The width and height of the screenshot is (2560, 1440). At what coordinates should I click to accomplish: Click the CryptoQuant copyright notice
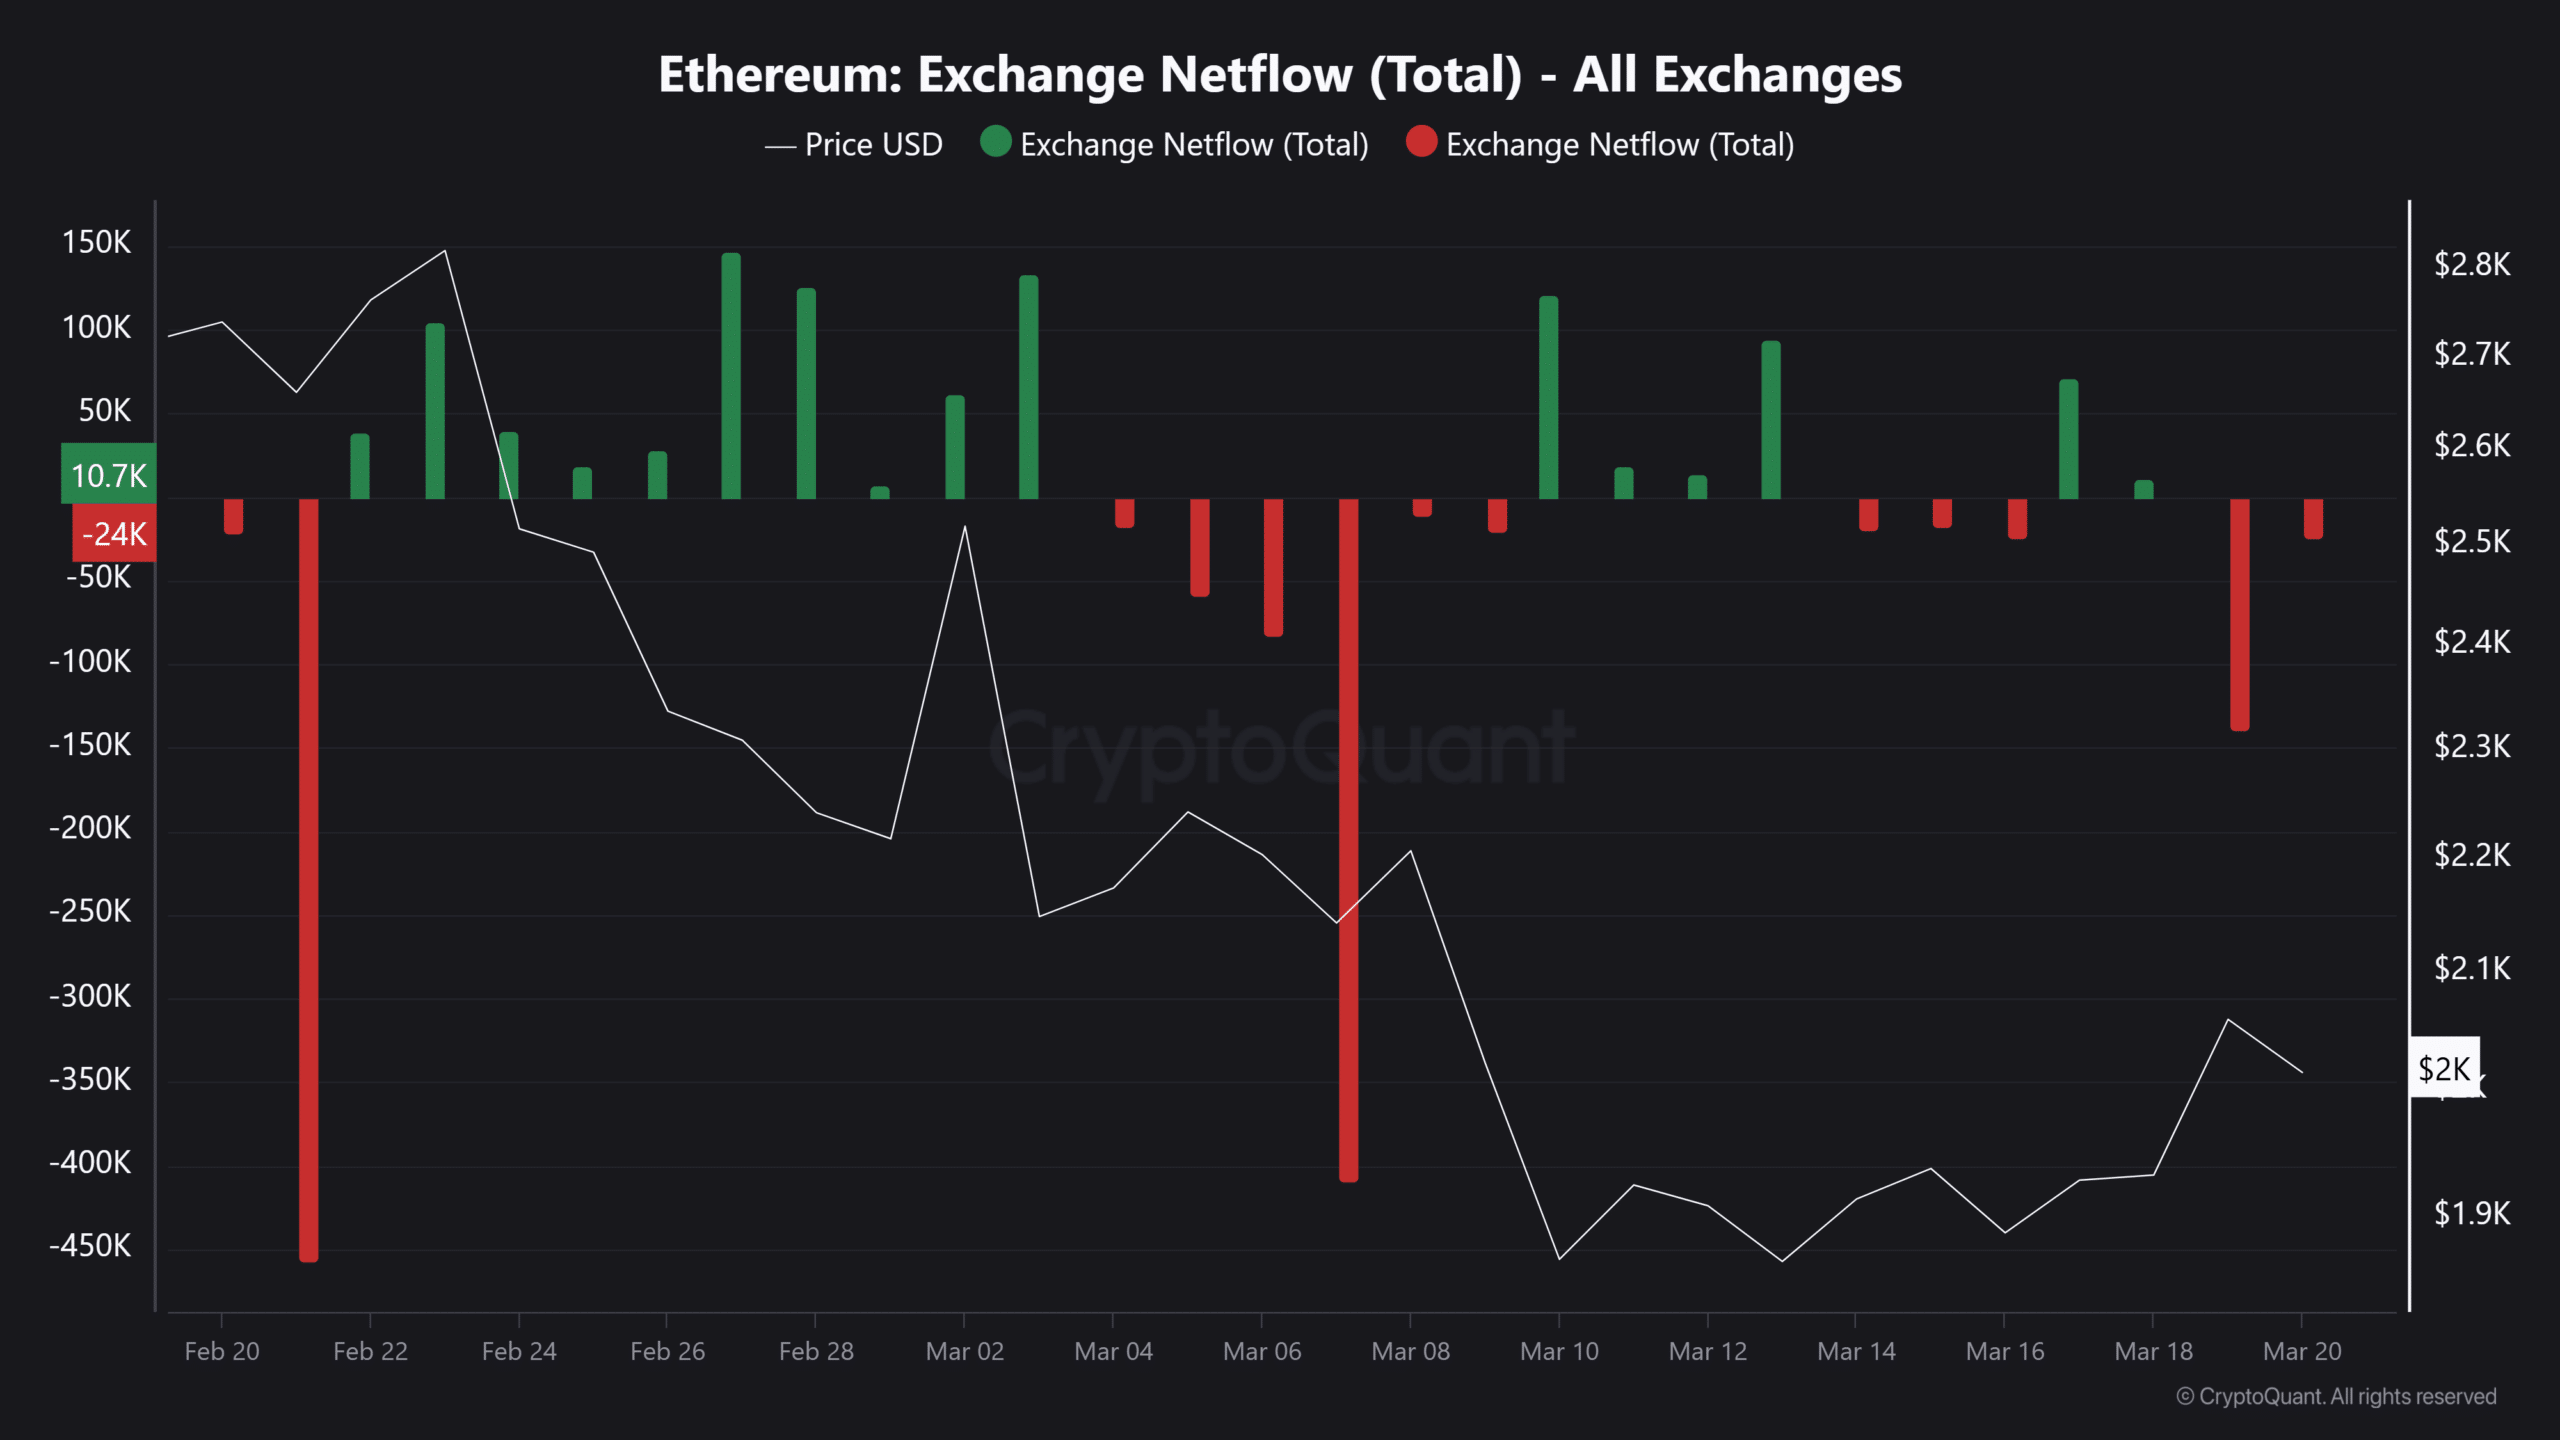[2336, 1396]
